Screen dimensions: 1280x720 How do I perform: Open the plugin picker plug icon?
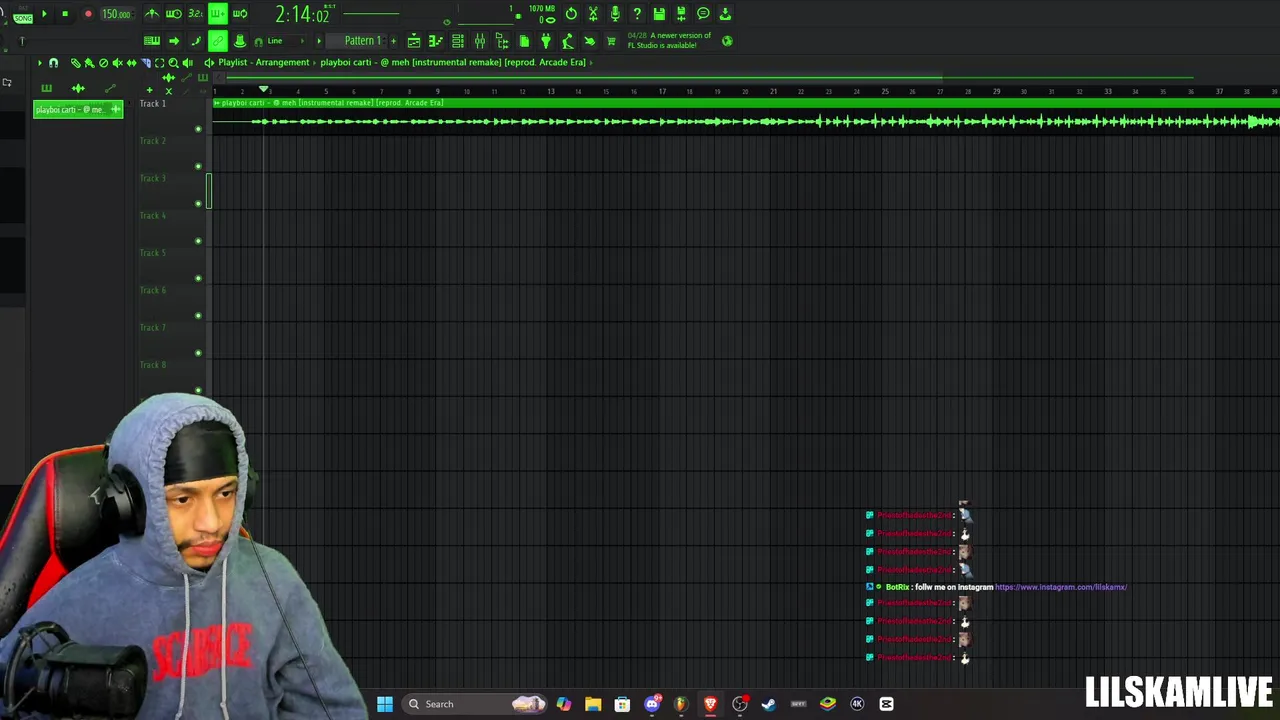546,41
